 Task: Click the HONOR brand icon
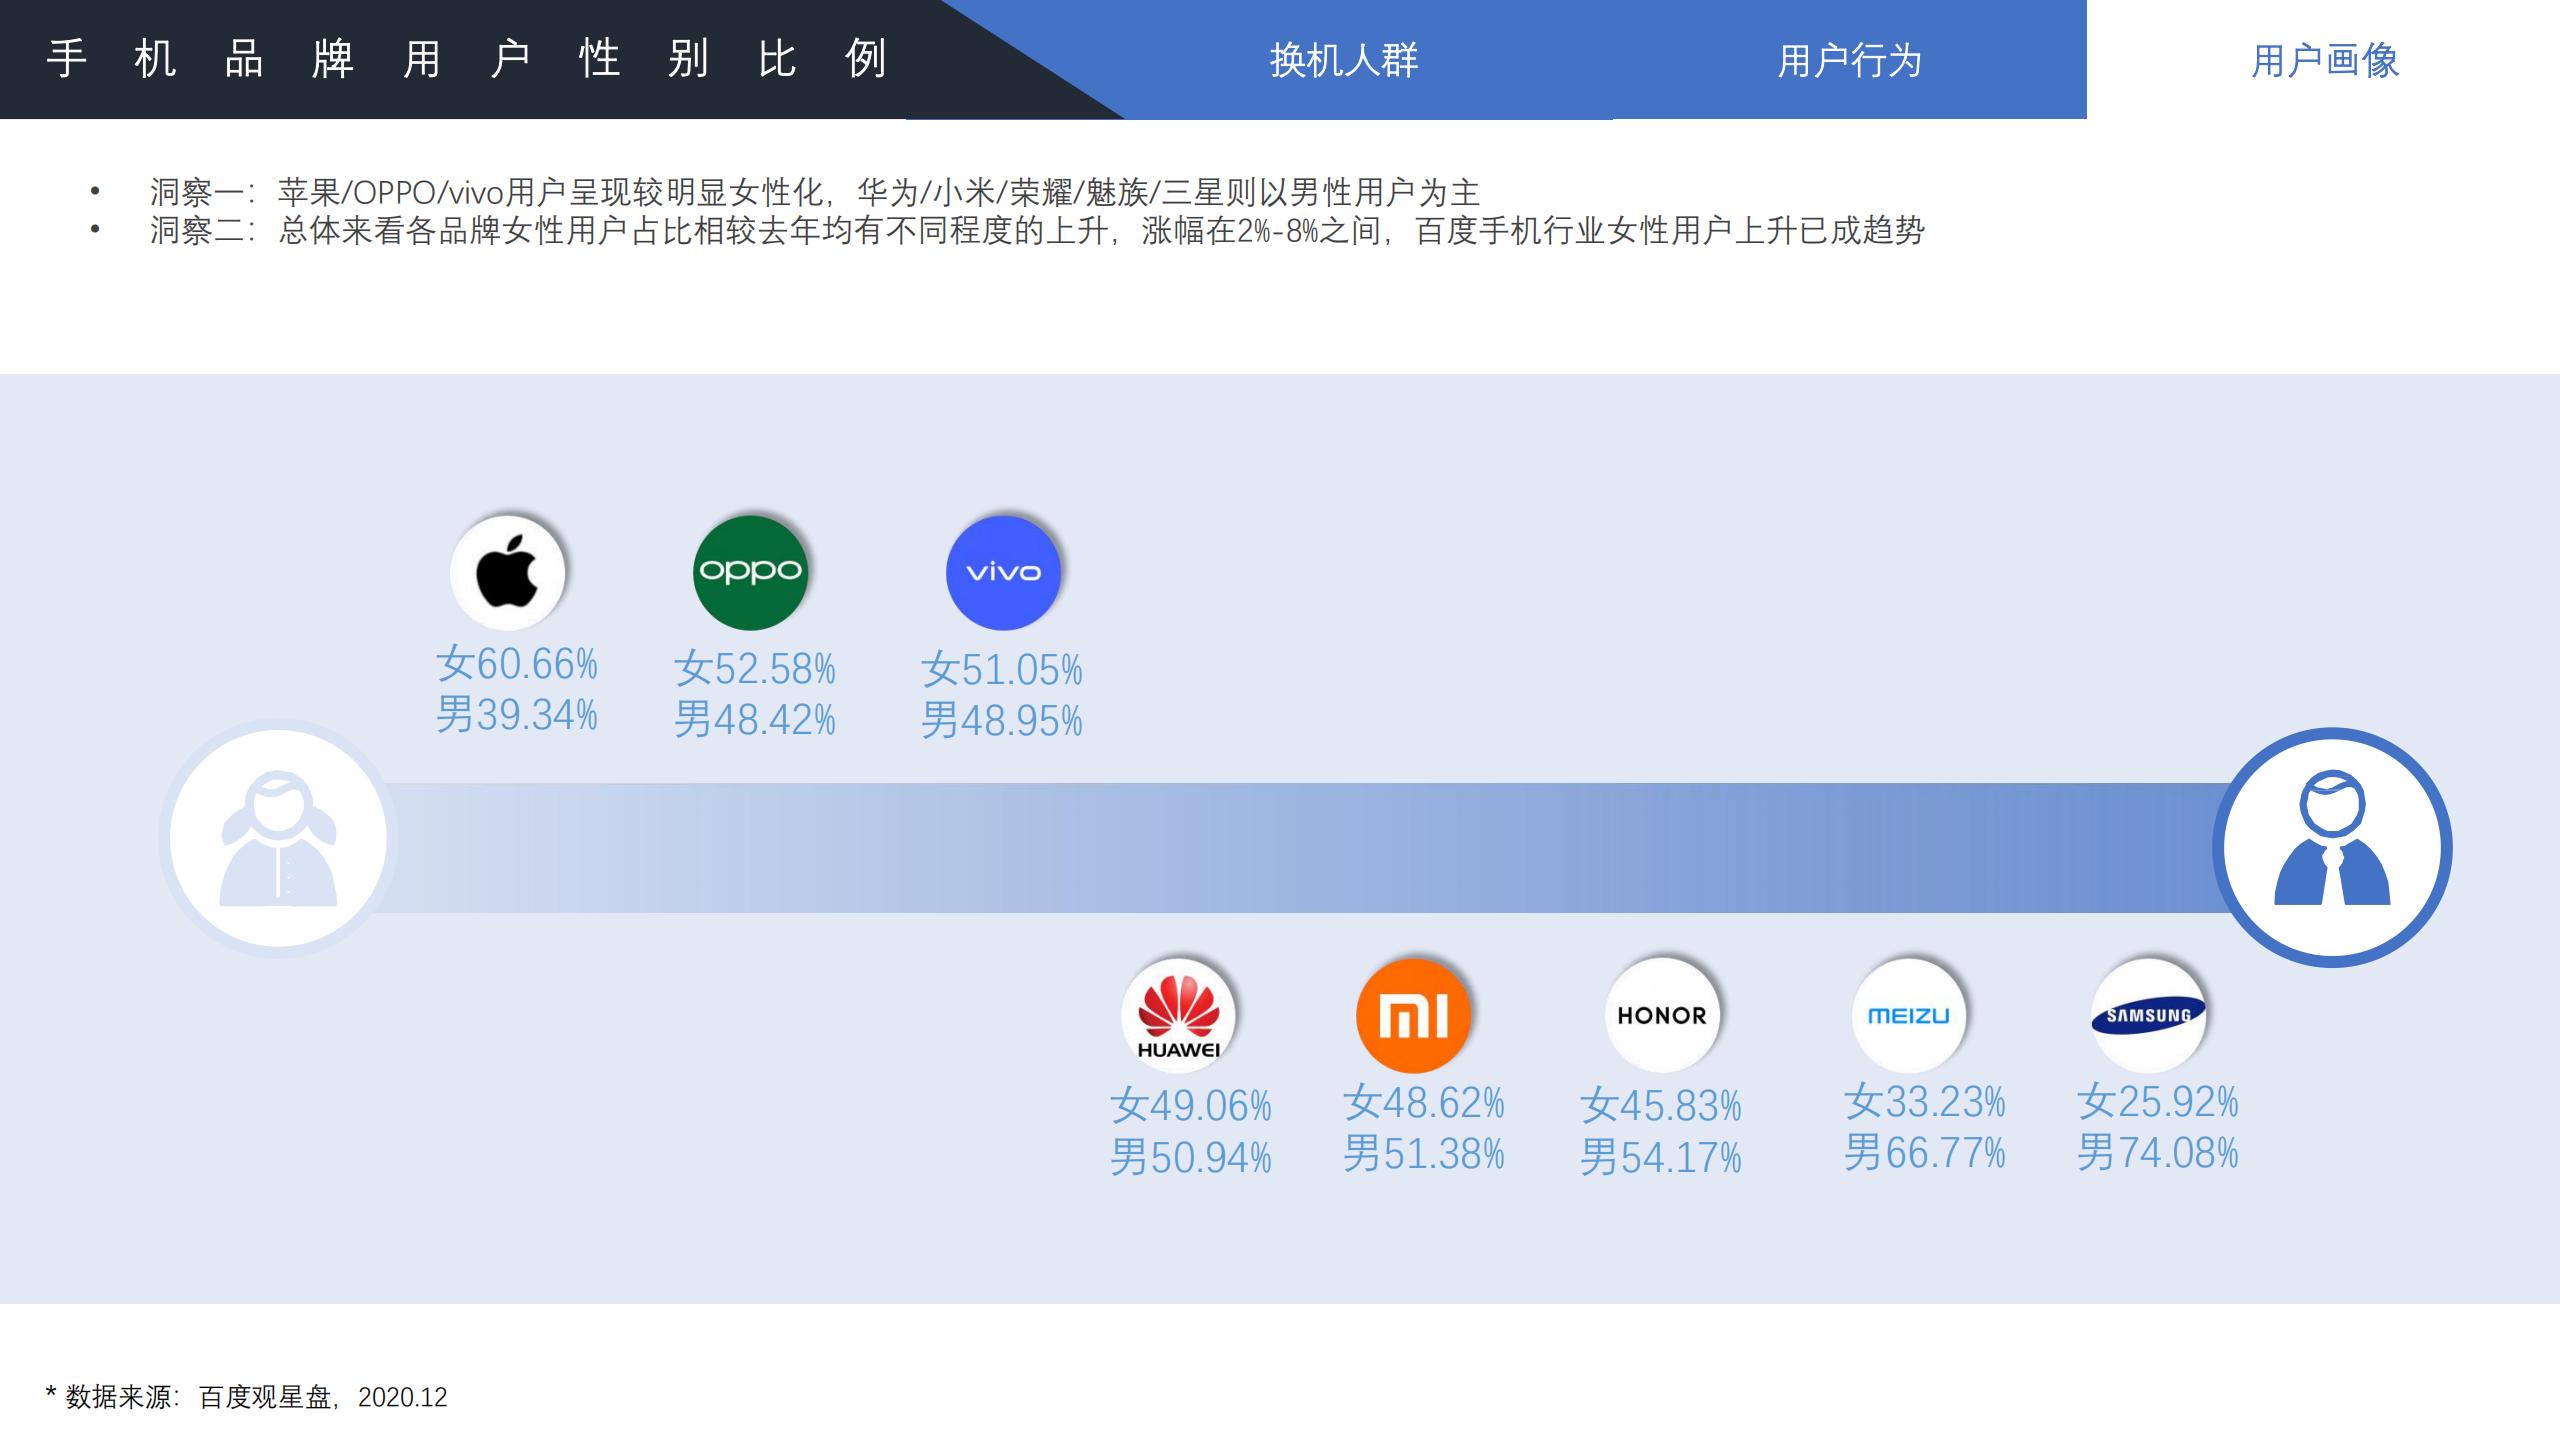1663,1014
